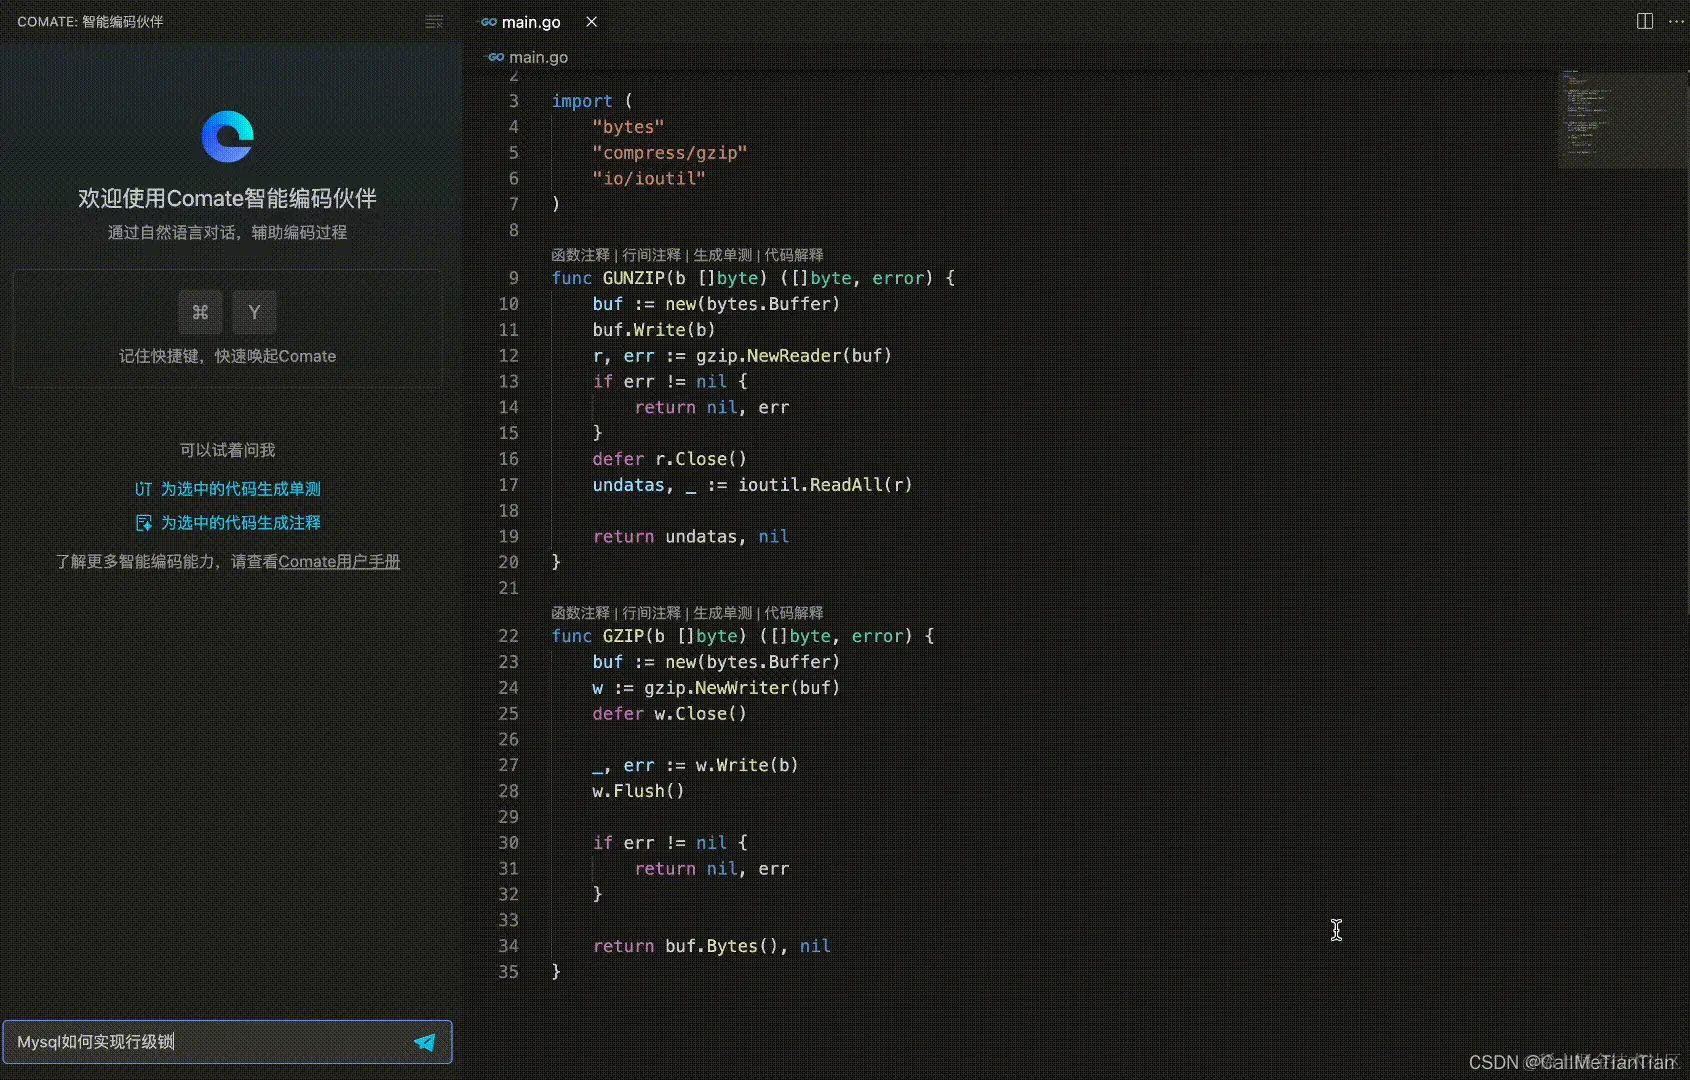Click the GZIP function name on line 22
This screenshot has width=1690, height=1080.
pyautogui.click(x=623, y=636)
